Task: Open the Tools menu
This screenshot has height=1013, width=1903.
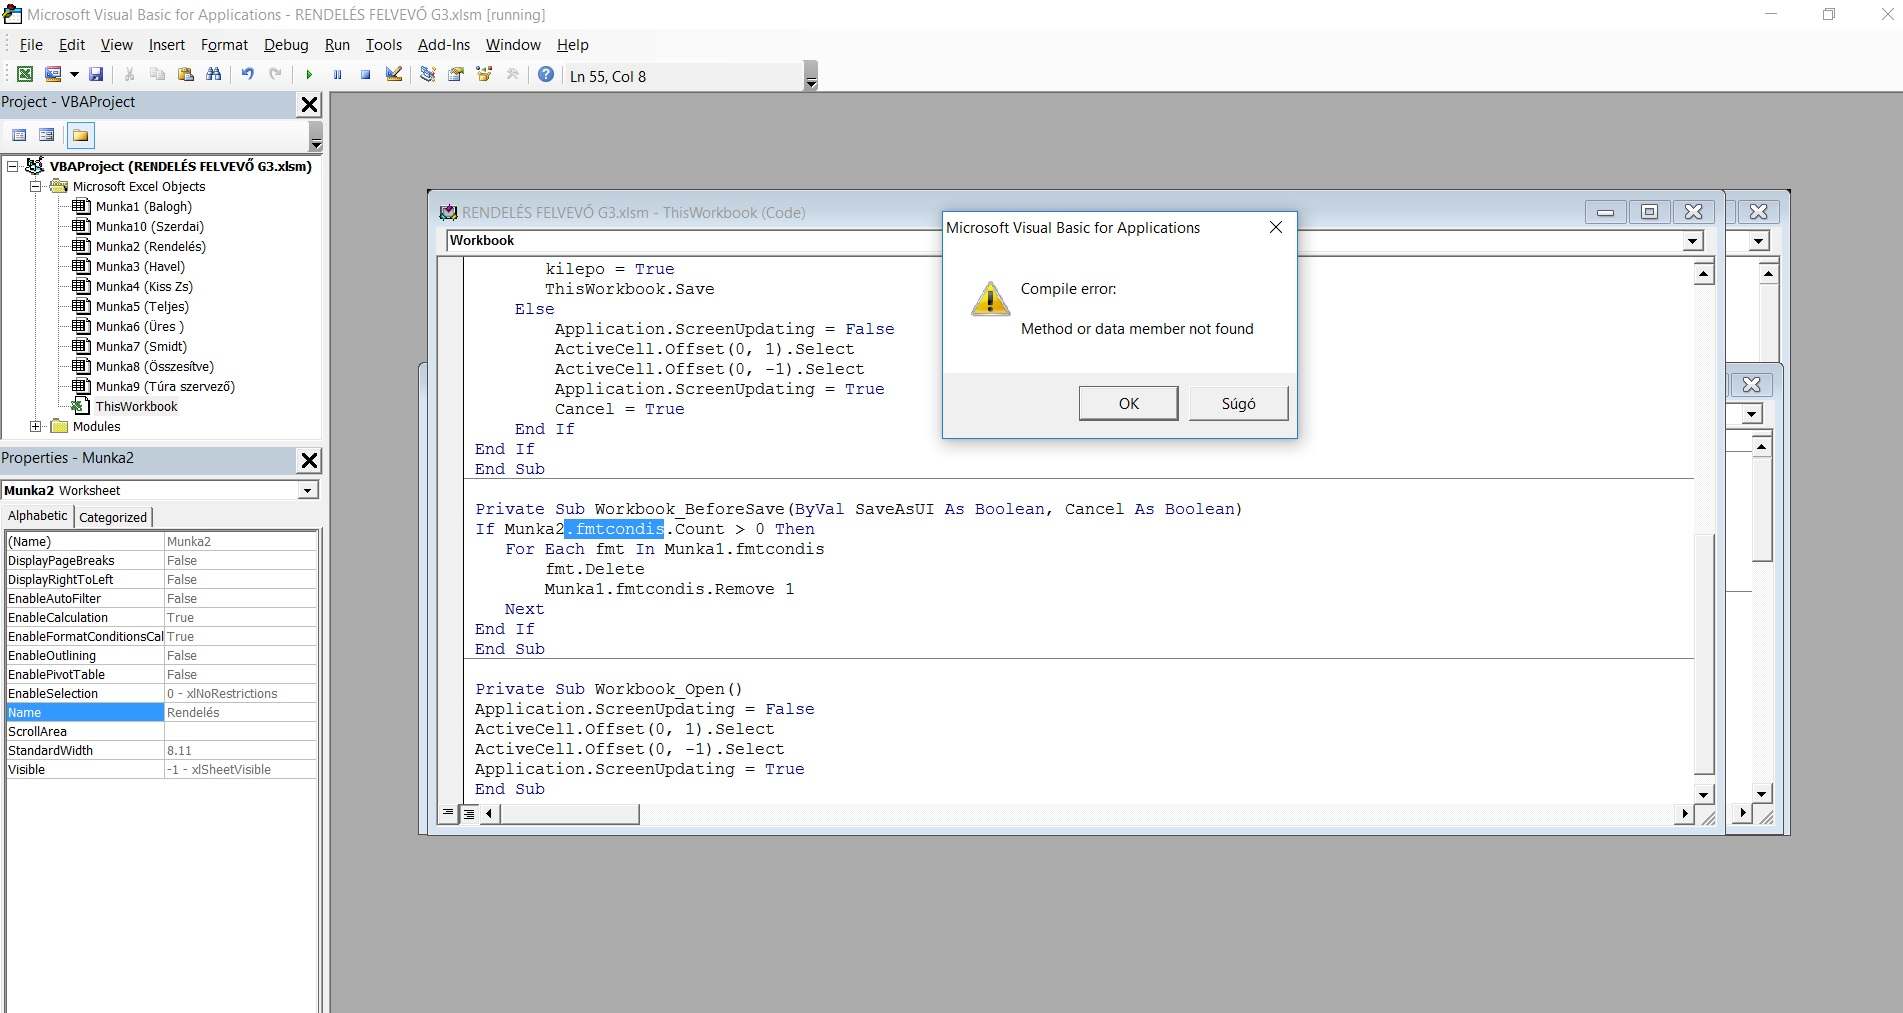Action: pyautogui.click(x=383, y=45)
